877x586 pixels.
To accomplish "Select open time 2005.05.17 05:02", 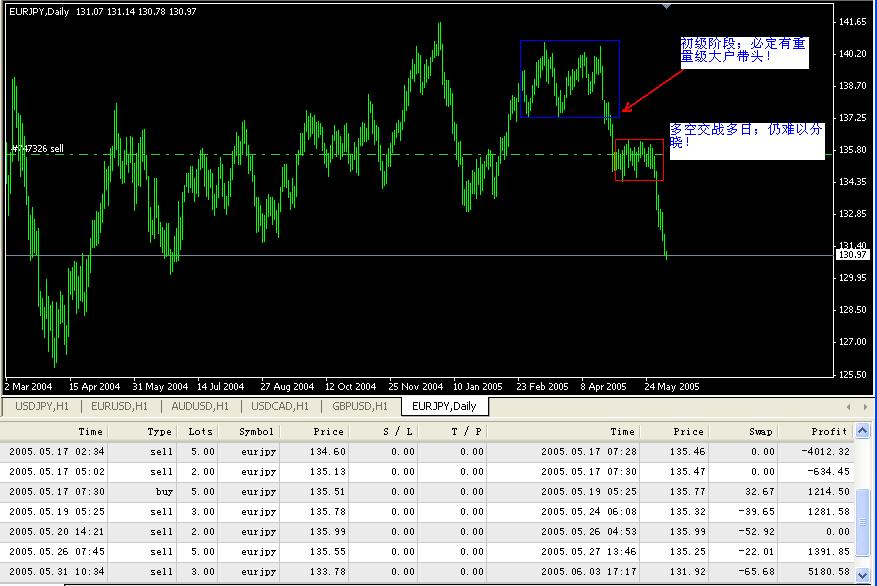I will 57,472.
